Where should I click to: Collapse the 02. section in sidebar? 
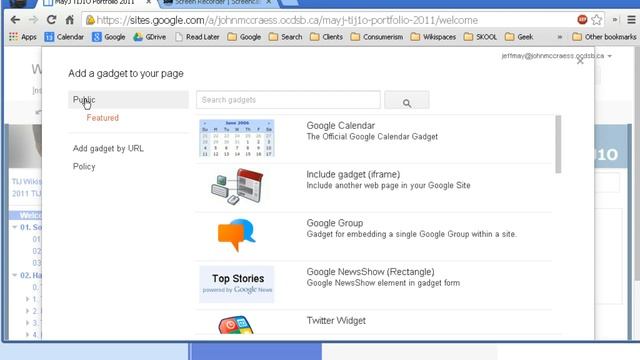(15, 275)
